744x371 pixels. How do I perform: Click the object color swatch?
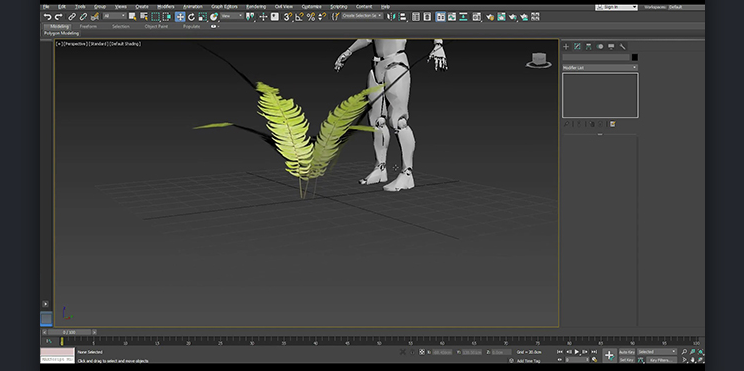(x=635, y=57)
